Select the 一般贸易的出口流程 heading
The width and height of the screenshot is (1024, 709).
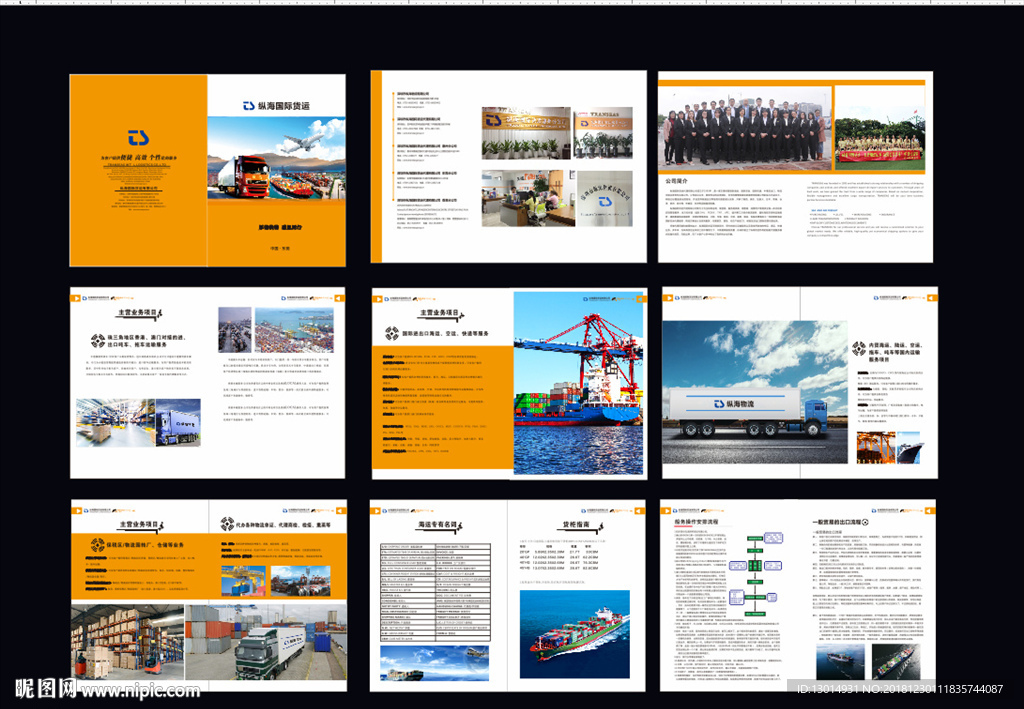pos(837,522)
